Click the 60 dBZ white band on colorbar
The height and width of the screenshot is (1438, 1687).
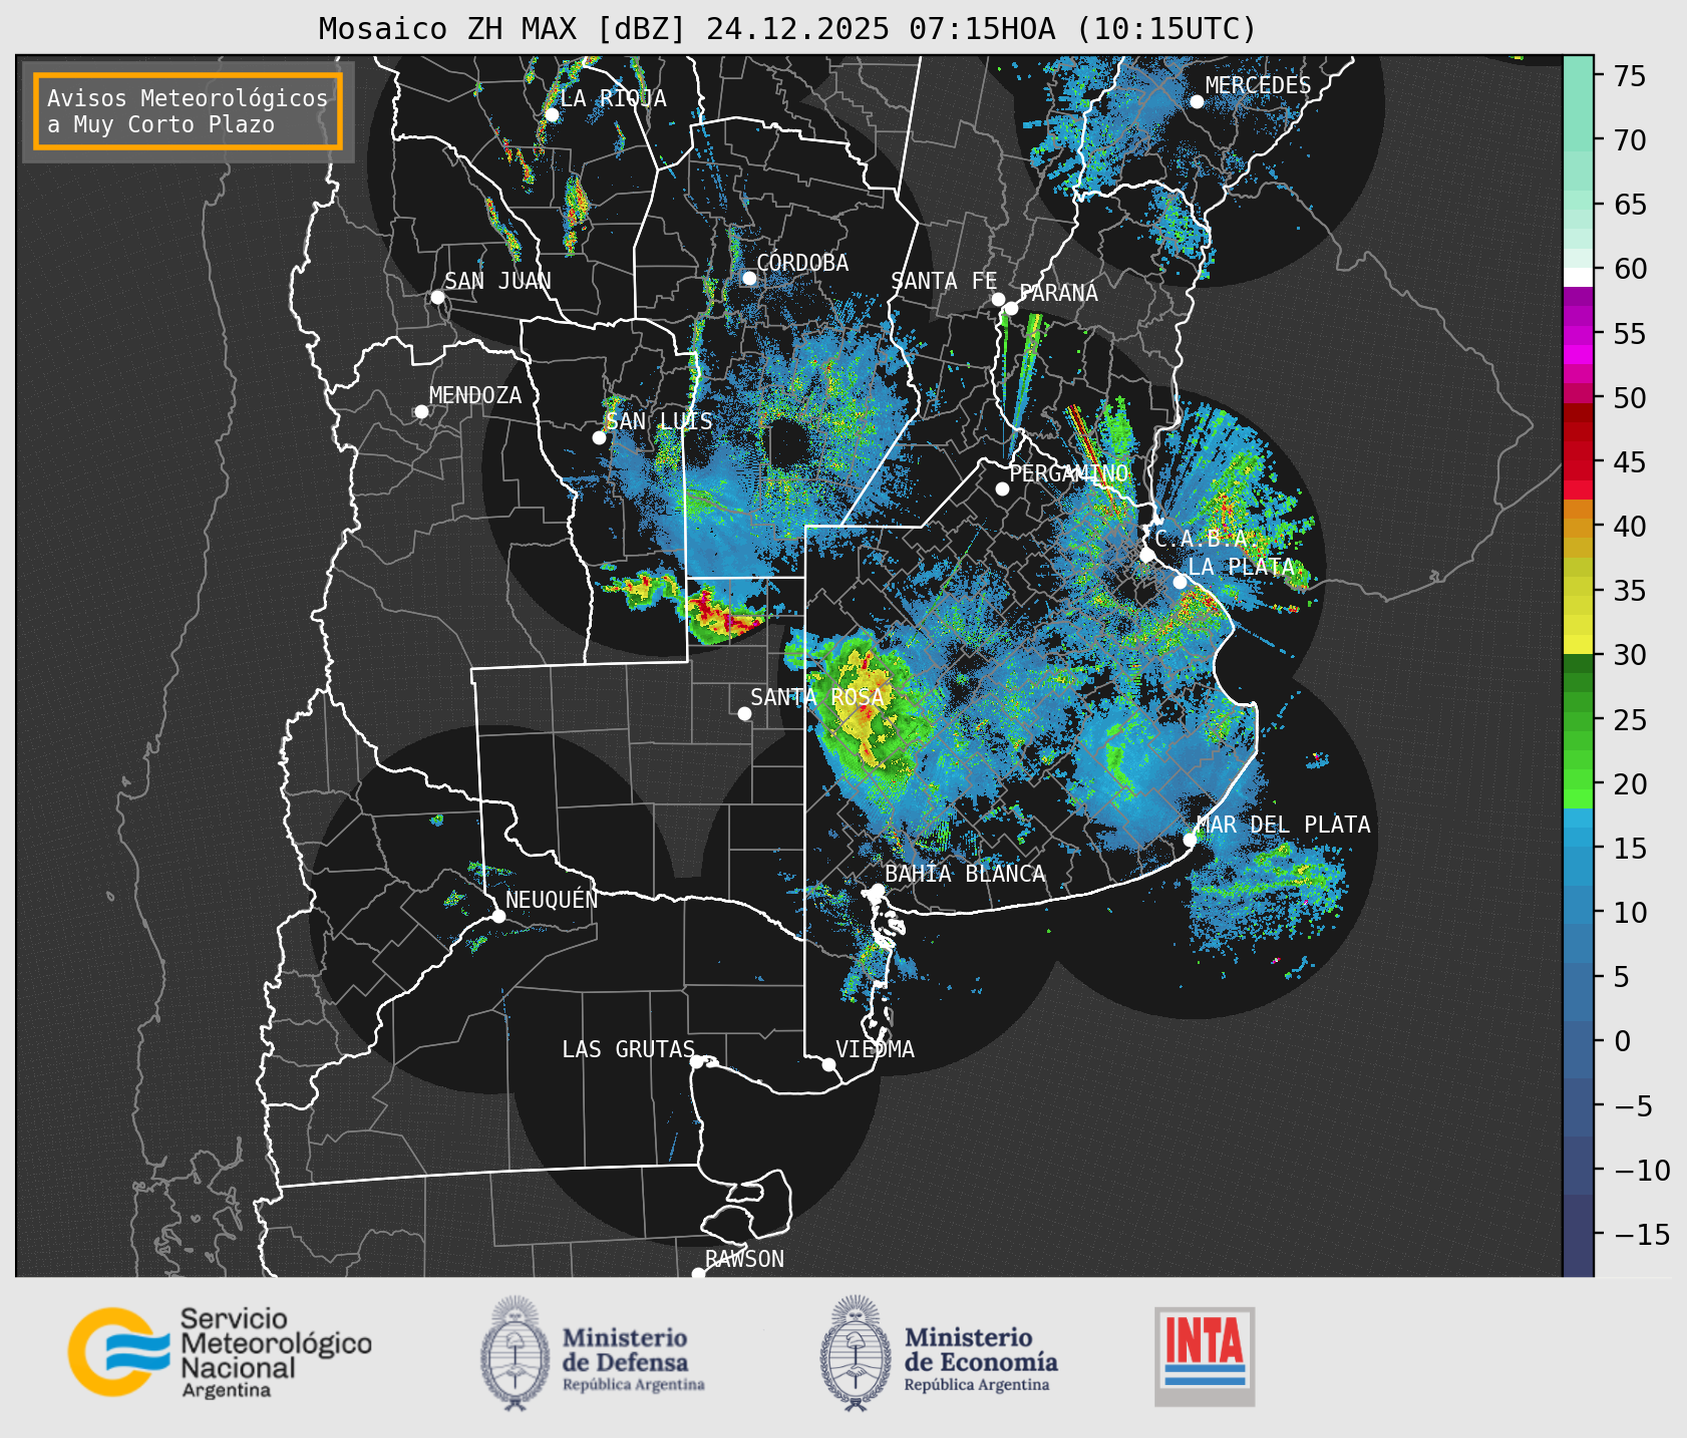tap(1578, 277)
